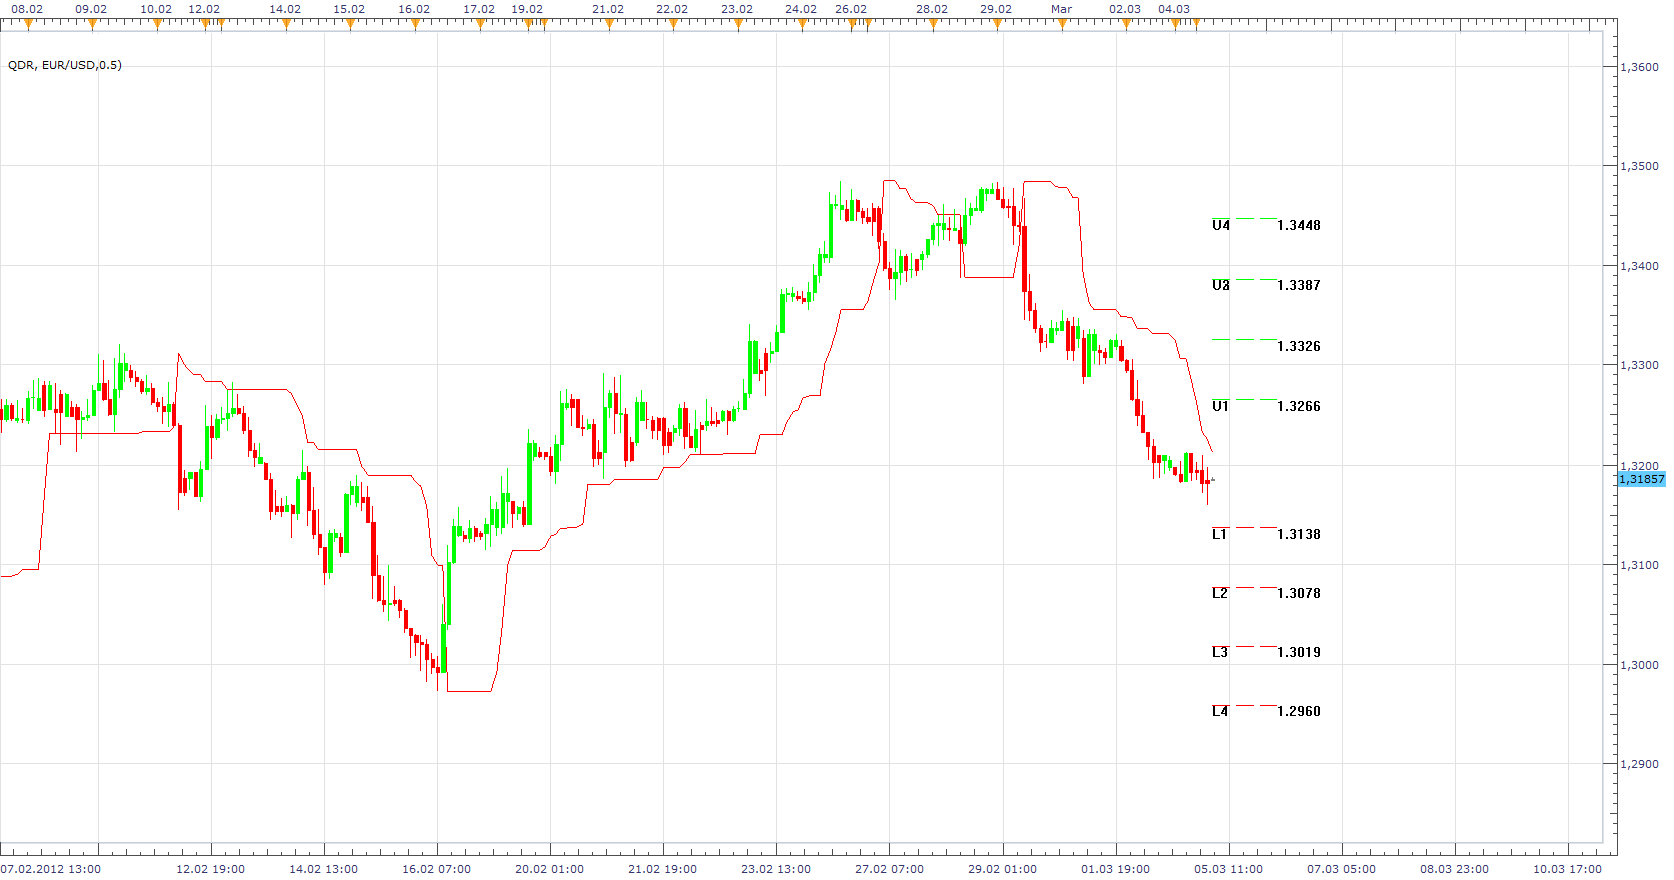The height and width of the screenshot is (880, 1674).
Task: Click the 1,3200 price axis label
Action: pyautogui.click(x=1639, y=466)
